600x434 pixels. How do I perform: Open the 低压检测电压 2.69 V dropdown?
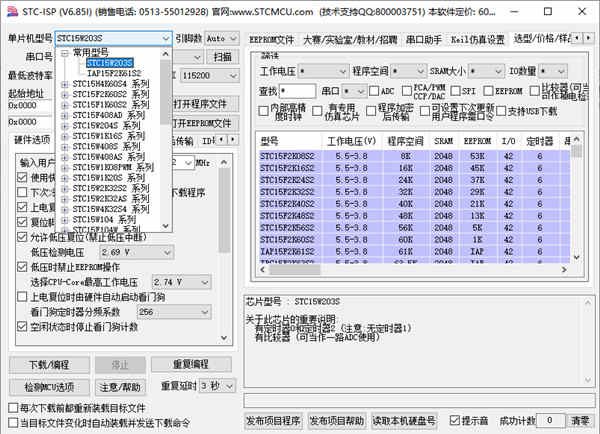[x=136, y=252]
